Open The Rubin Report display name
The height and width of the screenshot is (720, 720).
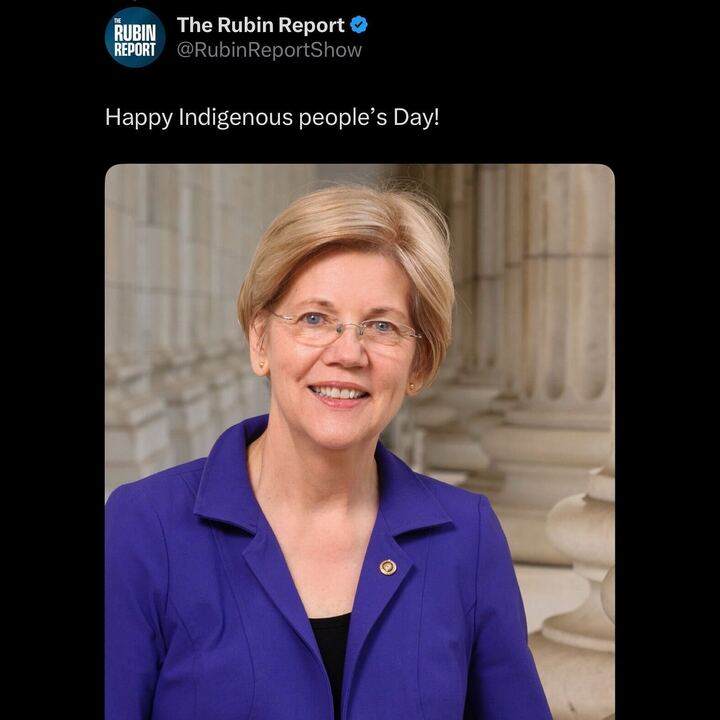(x=260, y=25)
